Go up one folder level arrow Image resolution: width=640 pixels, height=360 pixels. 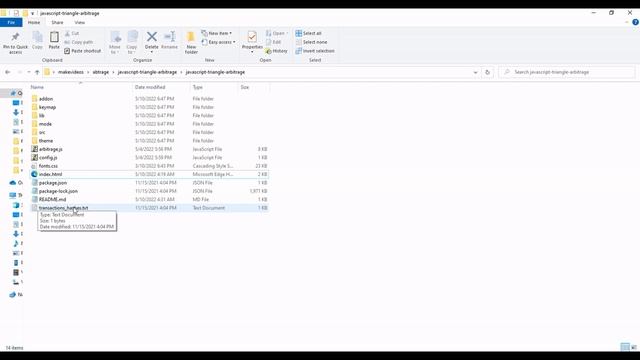click(37, 72)
